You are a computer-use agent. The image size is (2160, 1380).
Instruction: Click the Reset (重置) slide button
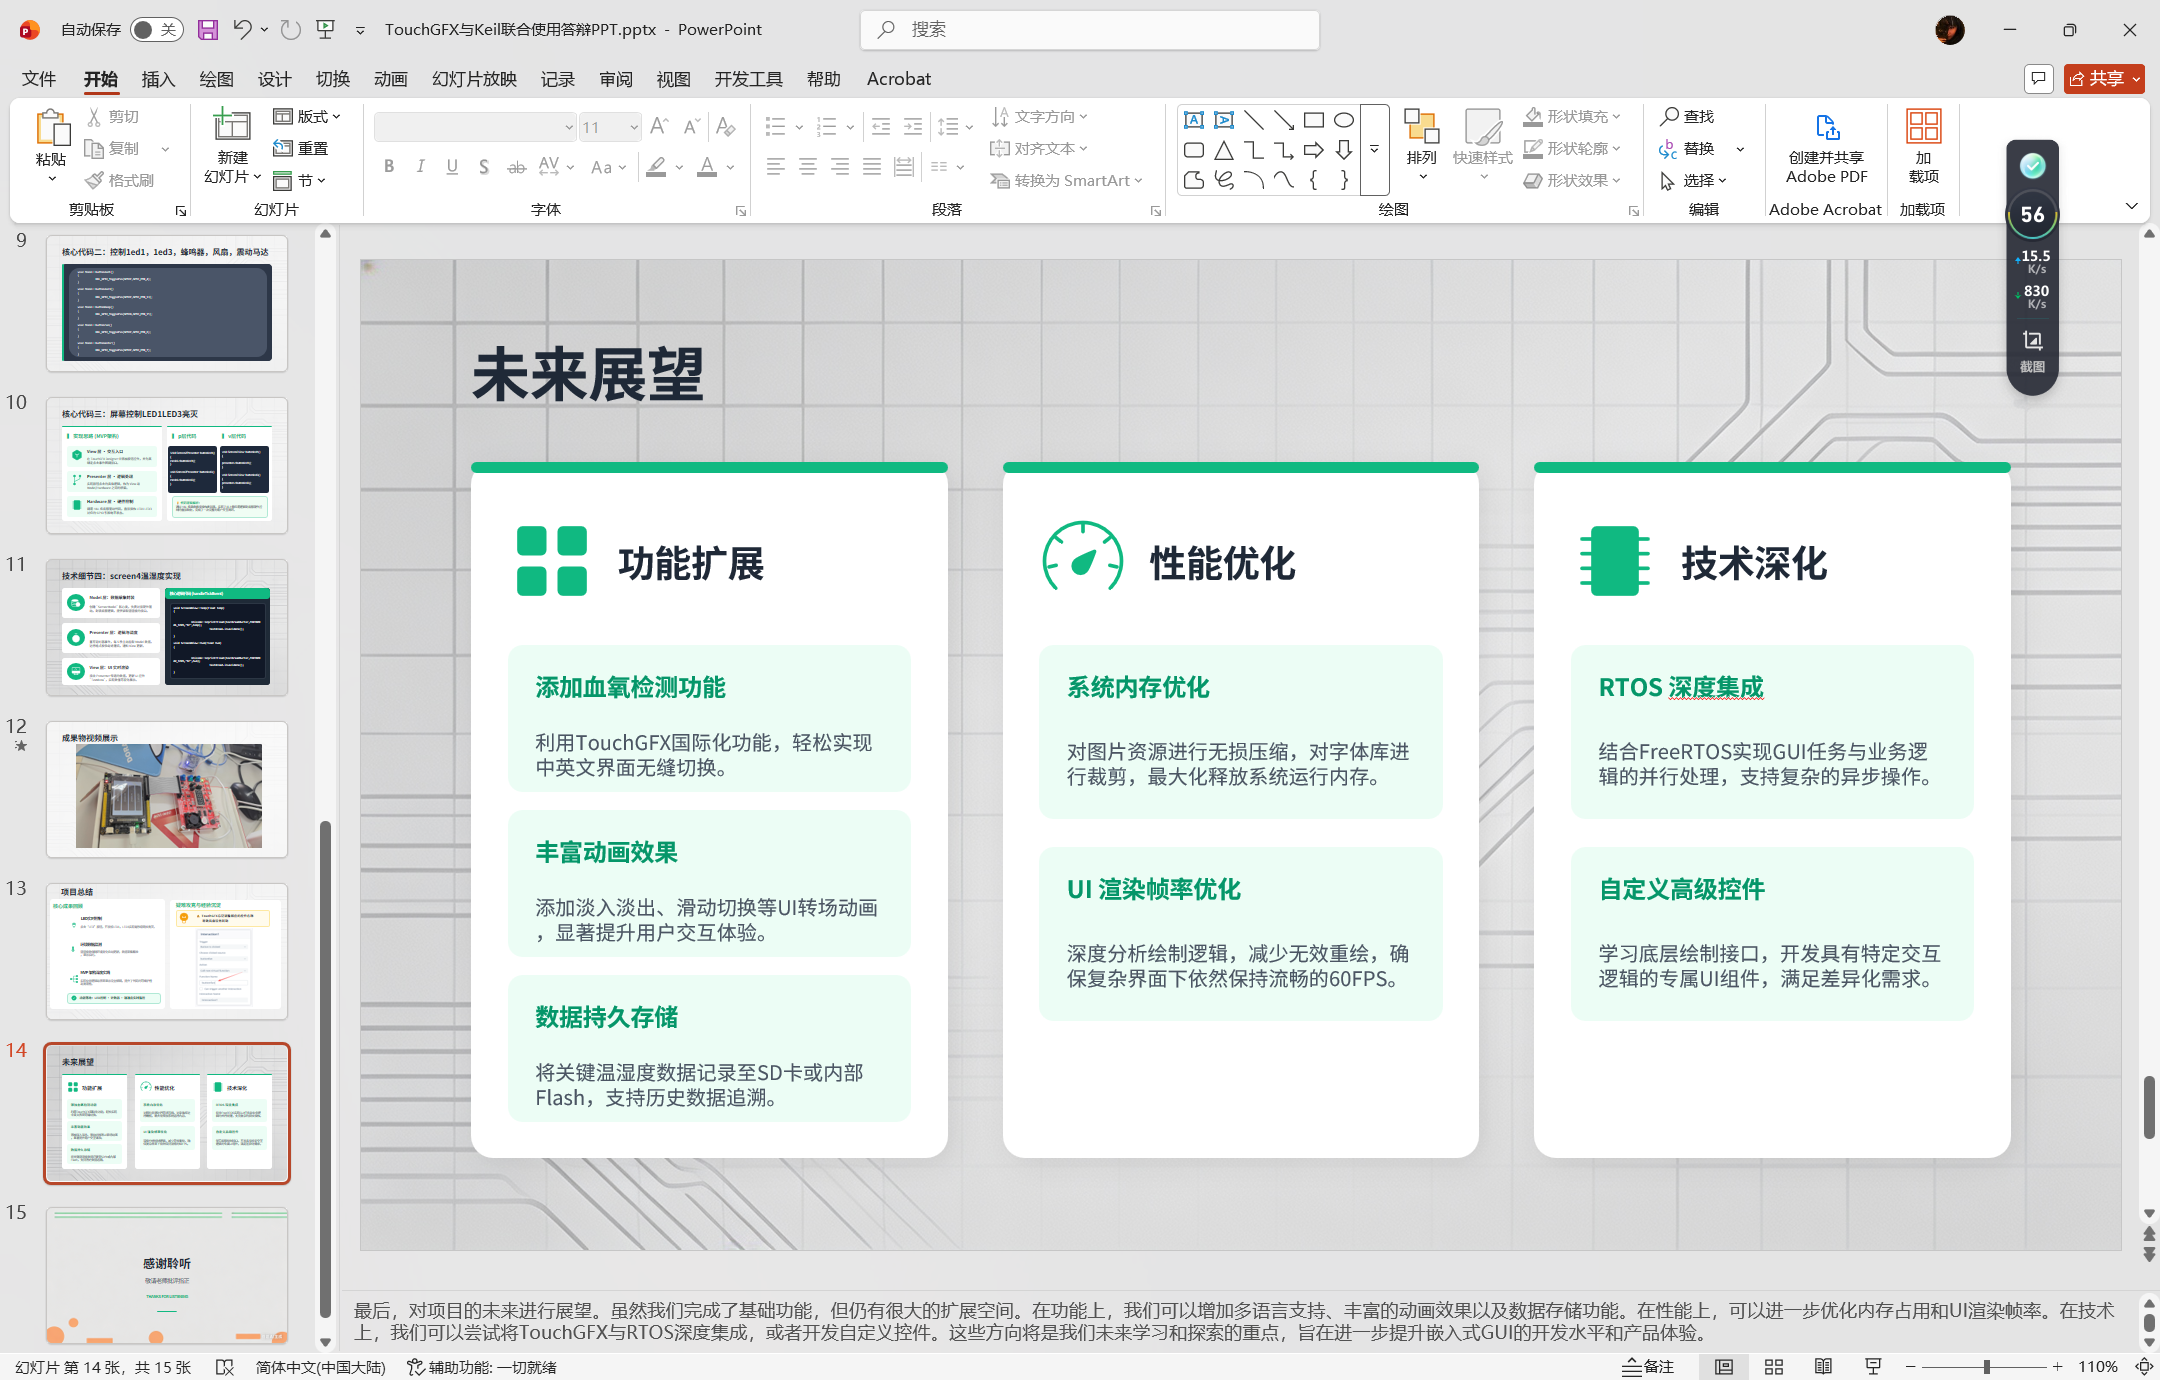(302, 148)
